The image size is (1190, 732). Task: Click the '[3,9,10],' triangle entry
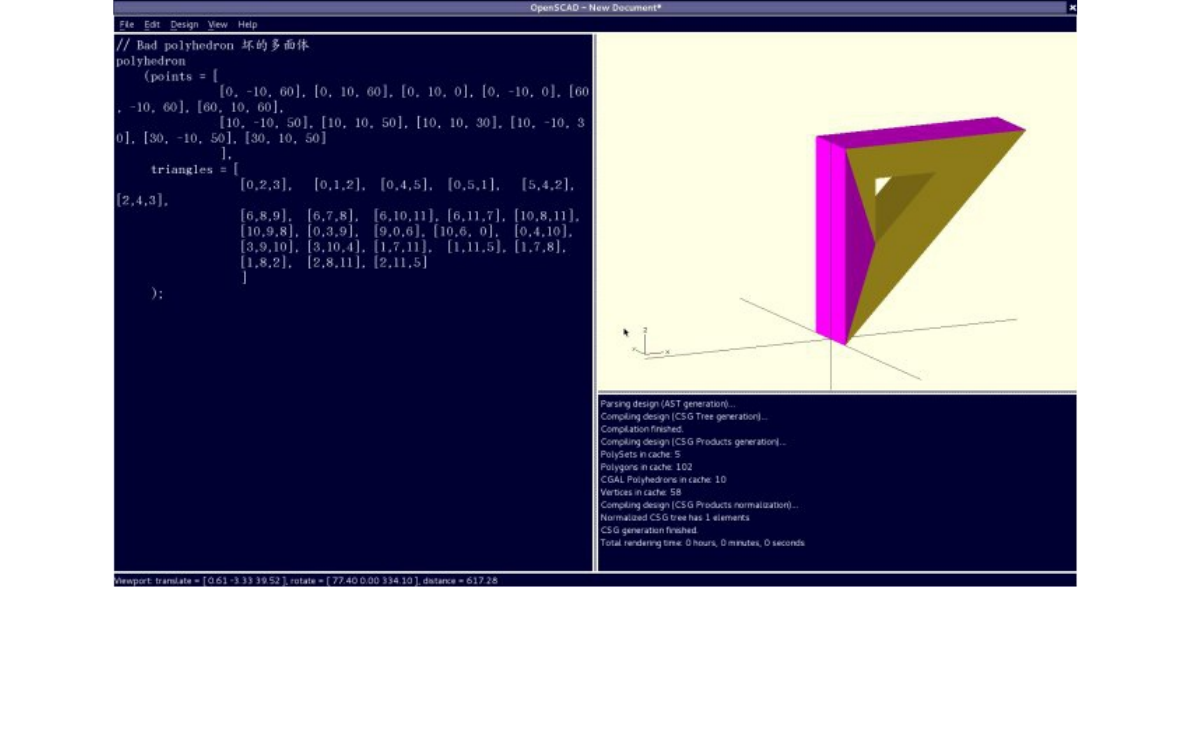[x=269, y=247]
